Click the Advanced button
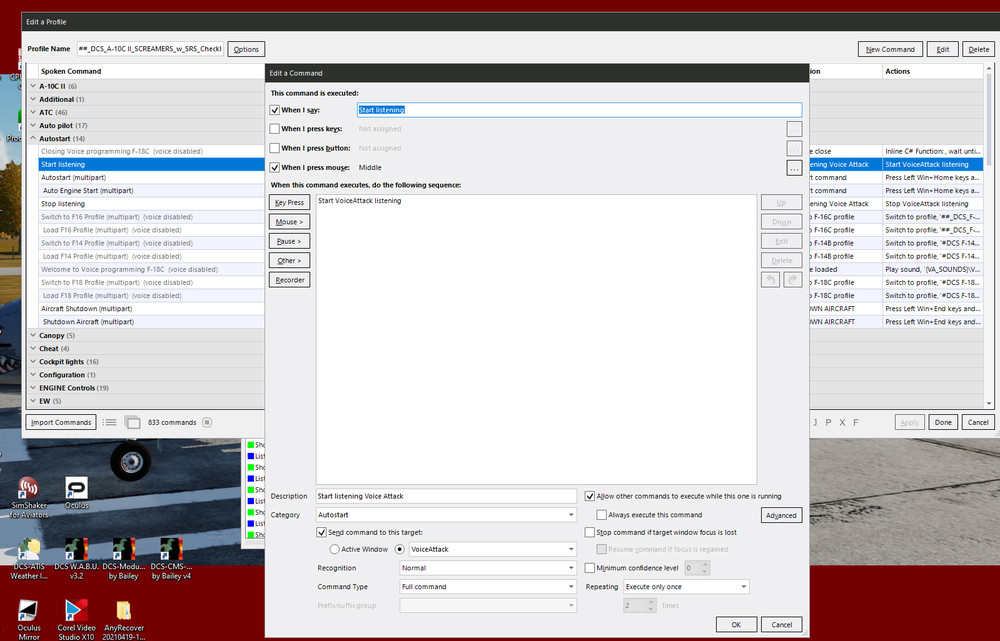Screen dimensions: 1000x641 click(x=781, y=515)
